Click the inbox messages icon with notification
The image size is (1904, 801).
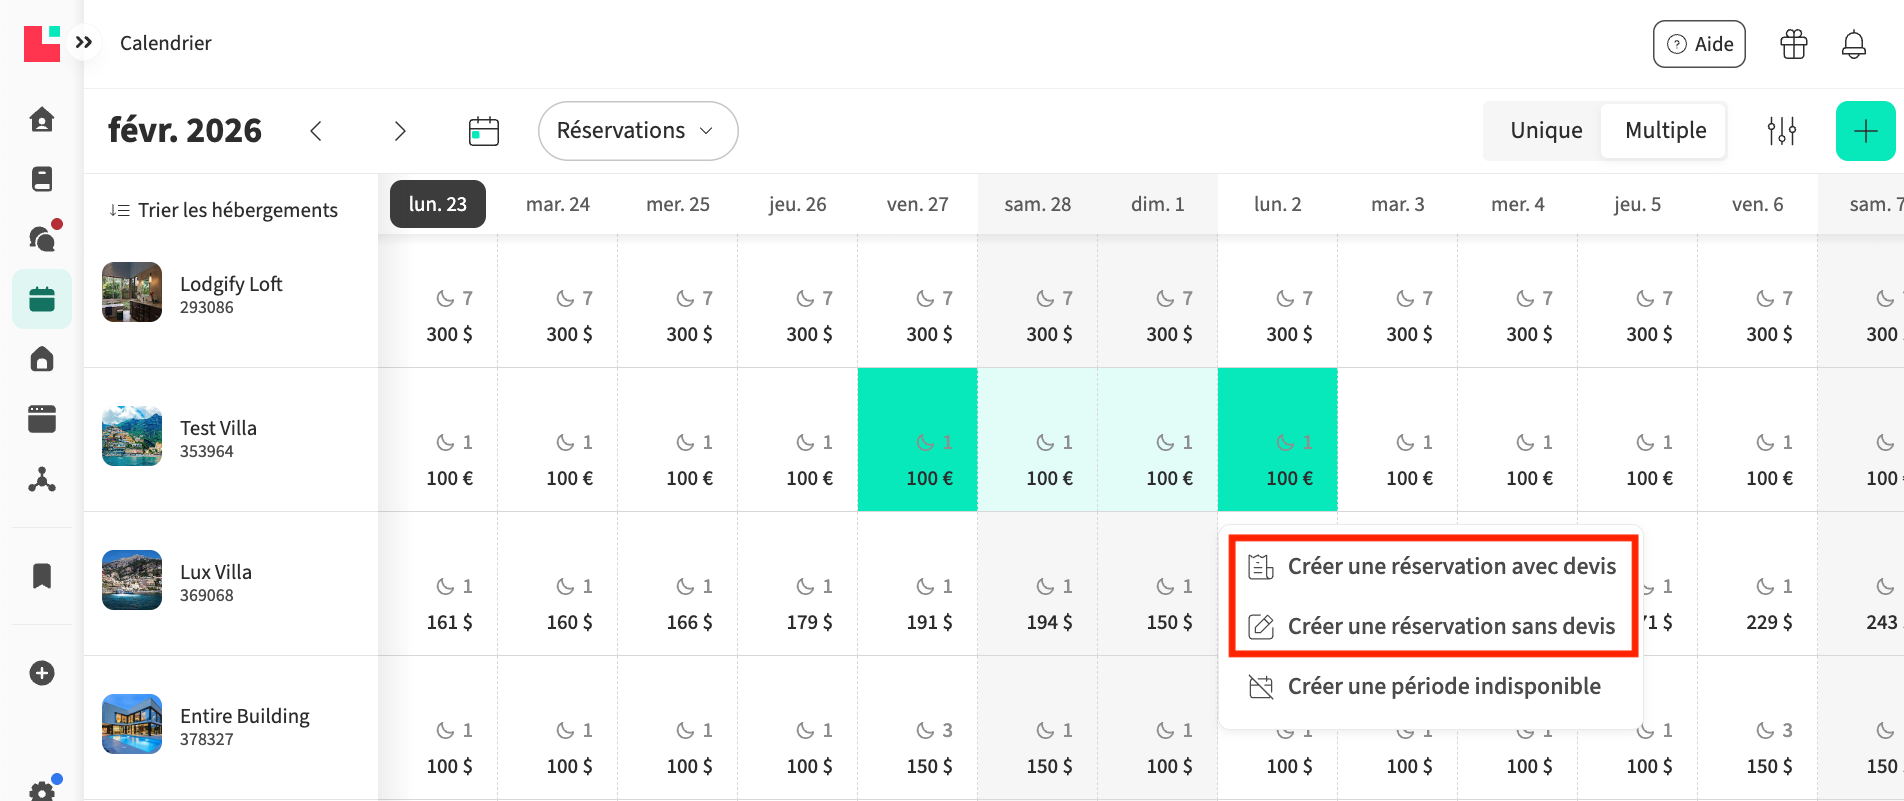(42, 238)
